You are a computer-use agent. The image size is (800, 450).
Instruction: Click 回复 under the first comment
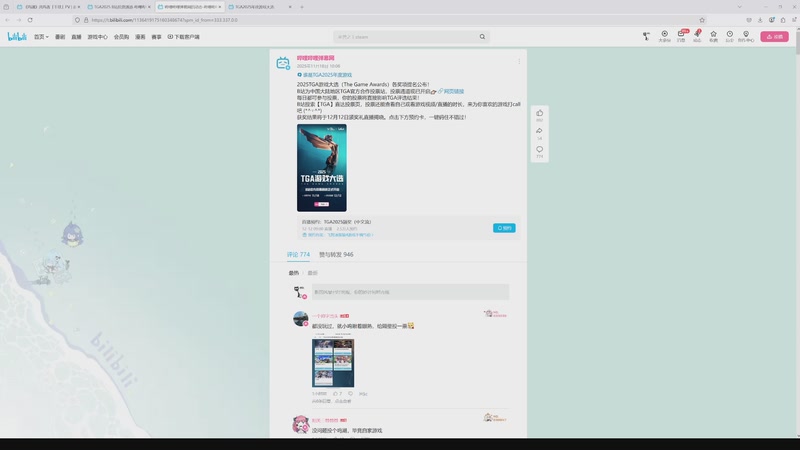point(363,394)
